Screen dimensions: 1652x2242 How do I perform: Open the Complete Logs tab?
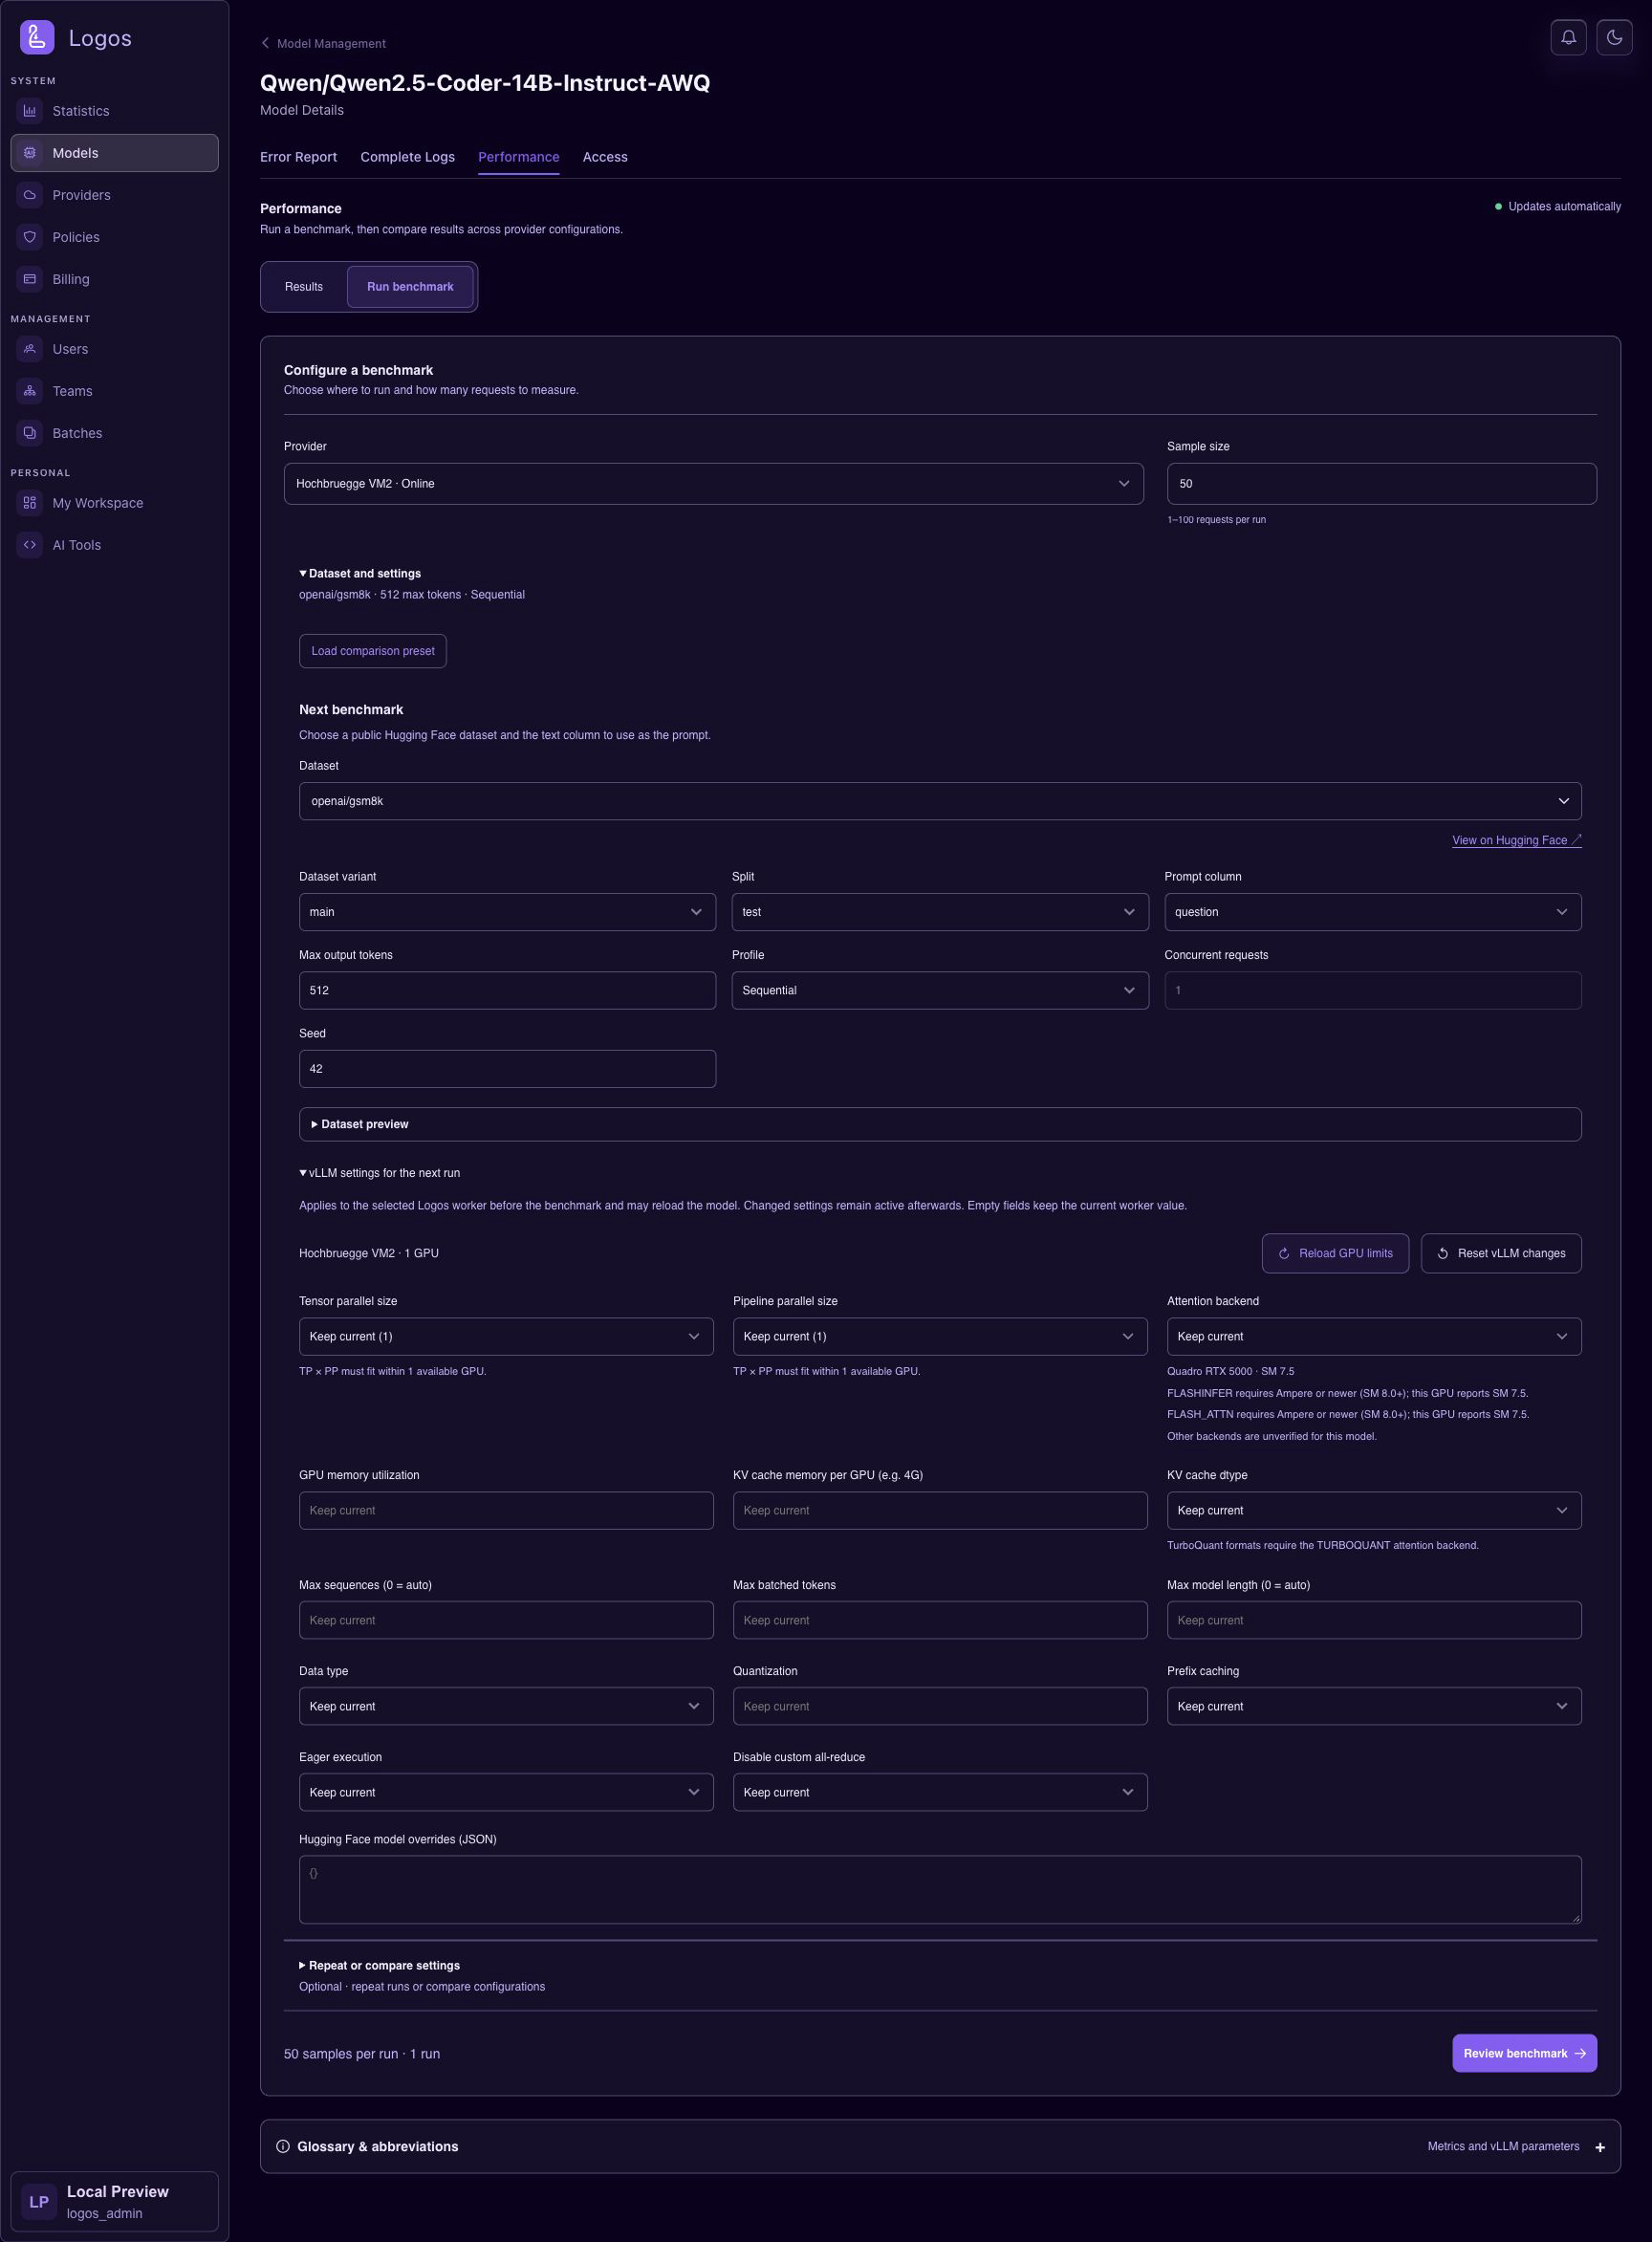click(x=407, y=157)
